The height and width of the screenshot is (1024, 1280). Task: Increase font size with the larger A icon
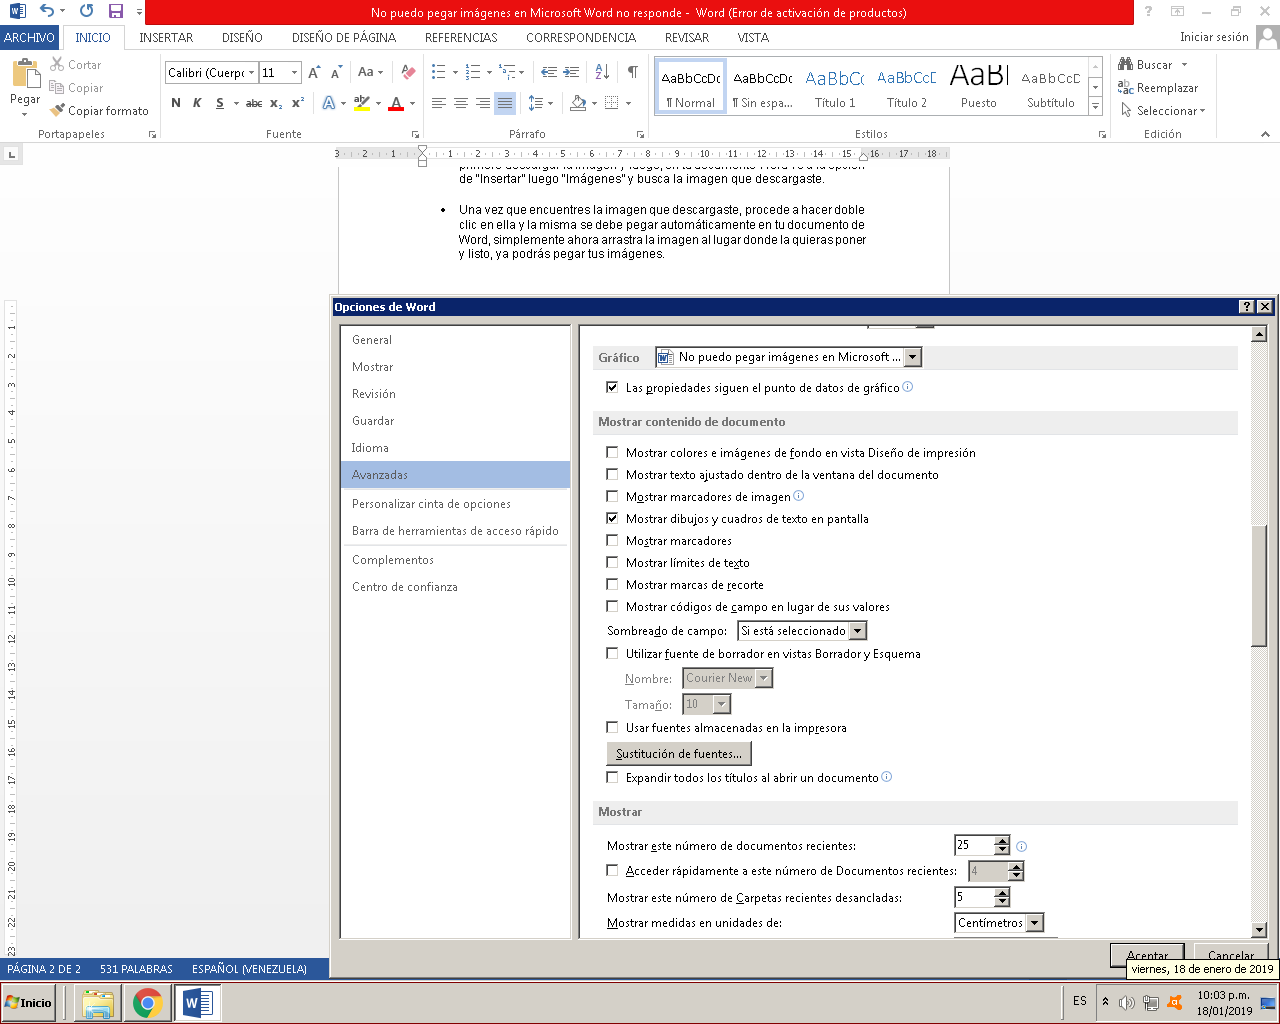point(314,72)
